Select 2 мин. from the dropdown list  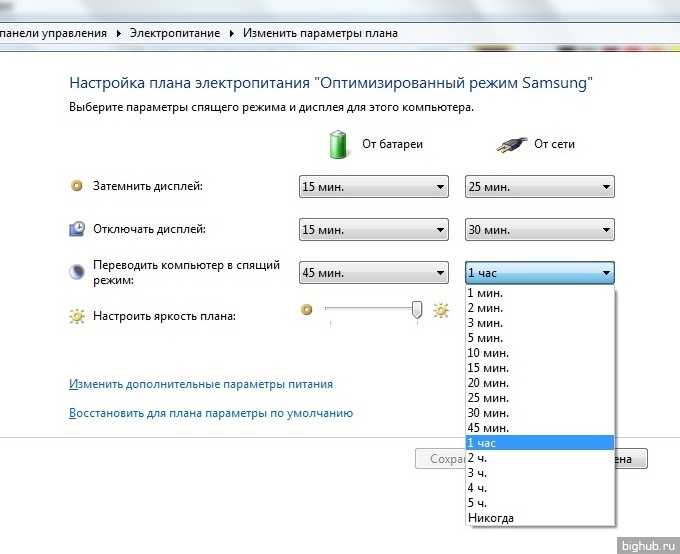click(x=540, y=308)
